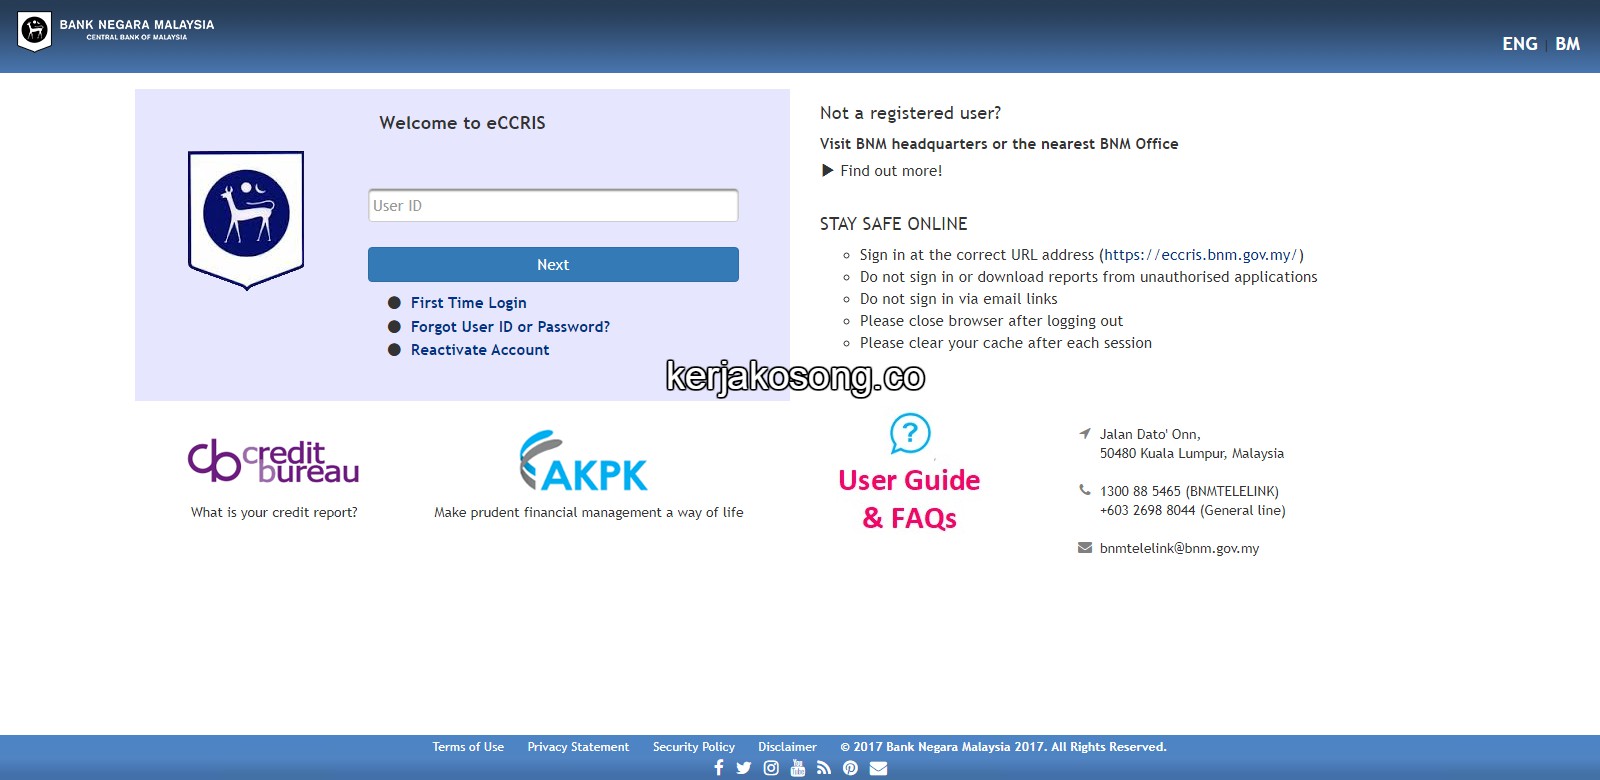The height and width of the screenshot is (780, 1600).
Task: Click '50480 Kuala Lumpur, Malaysia' line
Action: coord(1191,453)
